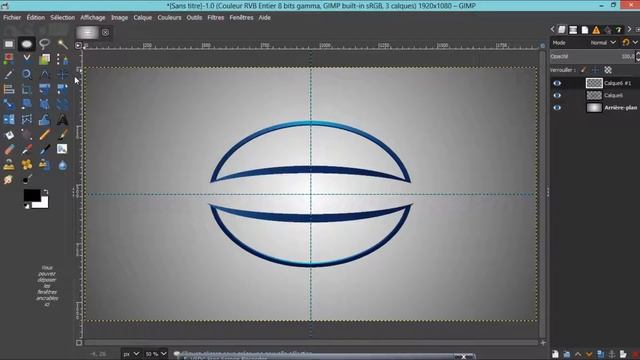Screen dimensions: 640x360
Task: Open the Filtres menu
Action: coord(216,18)
